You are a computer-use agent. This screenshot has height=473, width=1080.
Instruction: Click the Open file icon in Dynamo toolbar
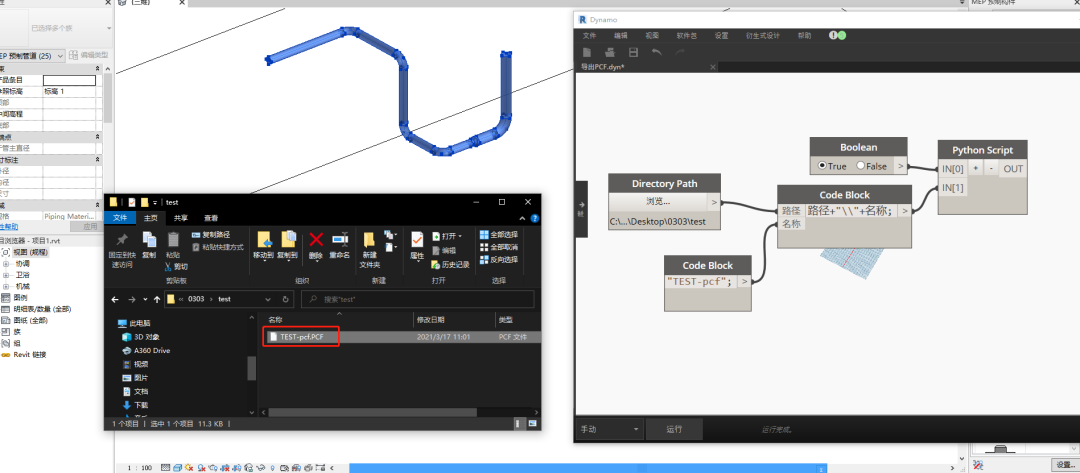click(610, 52)
